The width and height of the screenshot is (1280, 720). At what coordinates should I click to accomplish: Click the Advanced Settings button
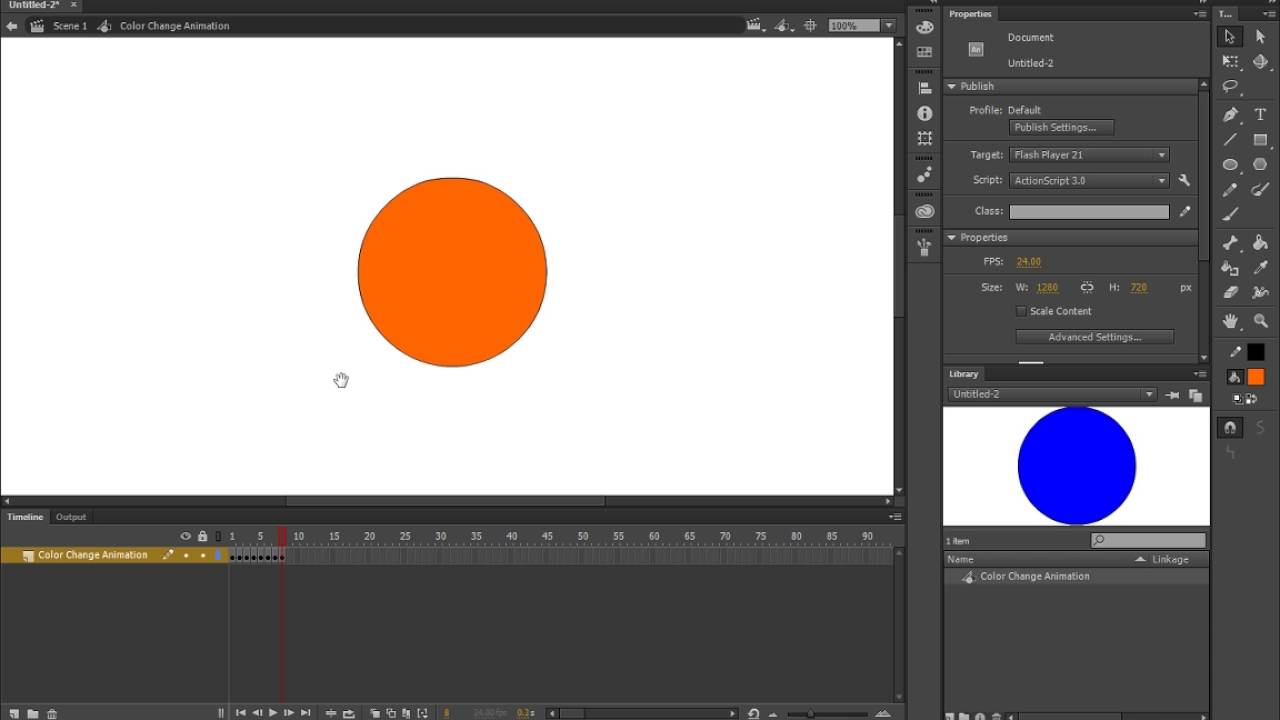pyautogui.click(x=1095, y=337)
